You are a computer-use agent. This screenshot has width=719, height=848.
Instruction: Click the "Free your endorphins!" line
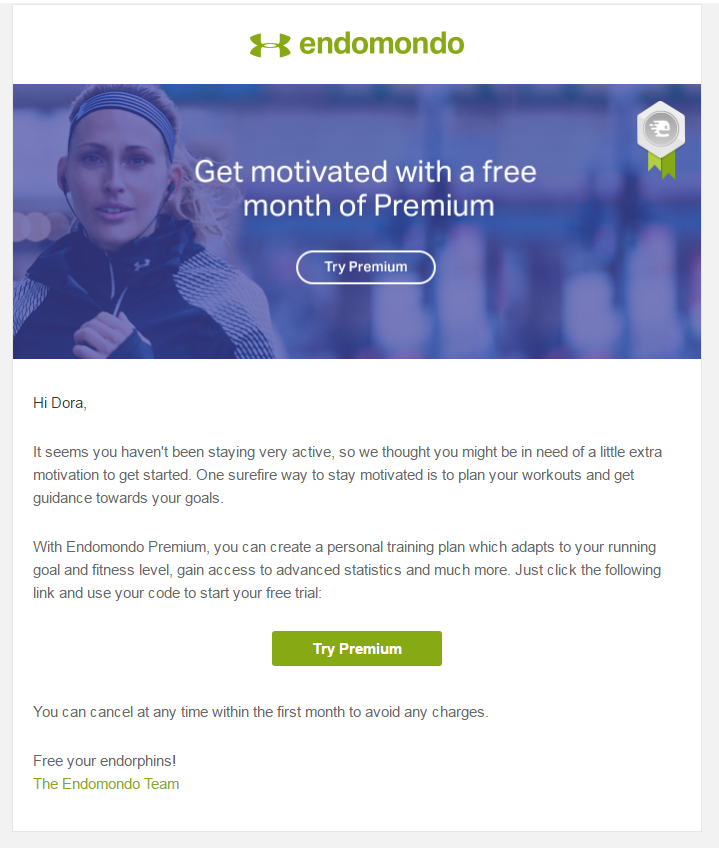(104, 761)
